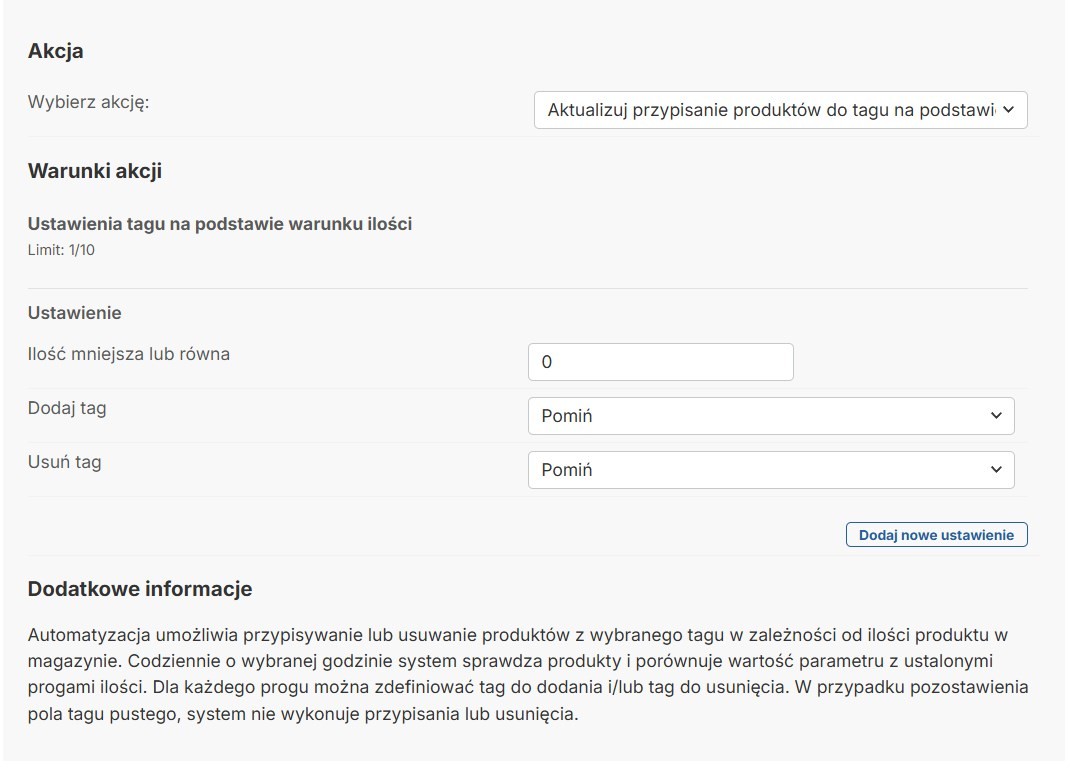Click the paragraph beginning 'Automatyzacja umożliwia'
Viewport: 1070px width, 772px height.
(x=527, y=674)
